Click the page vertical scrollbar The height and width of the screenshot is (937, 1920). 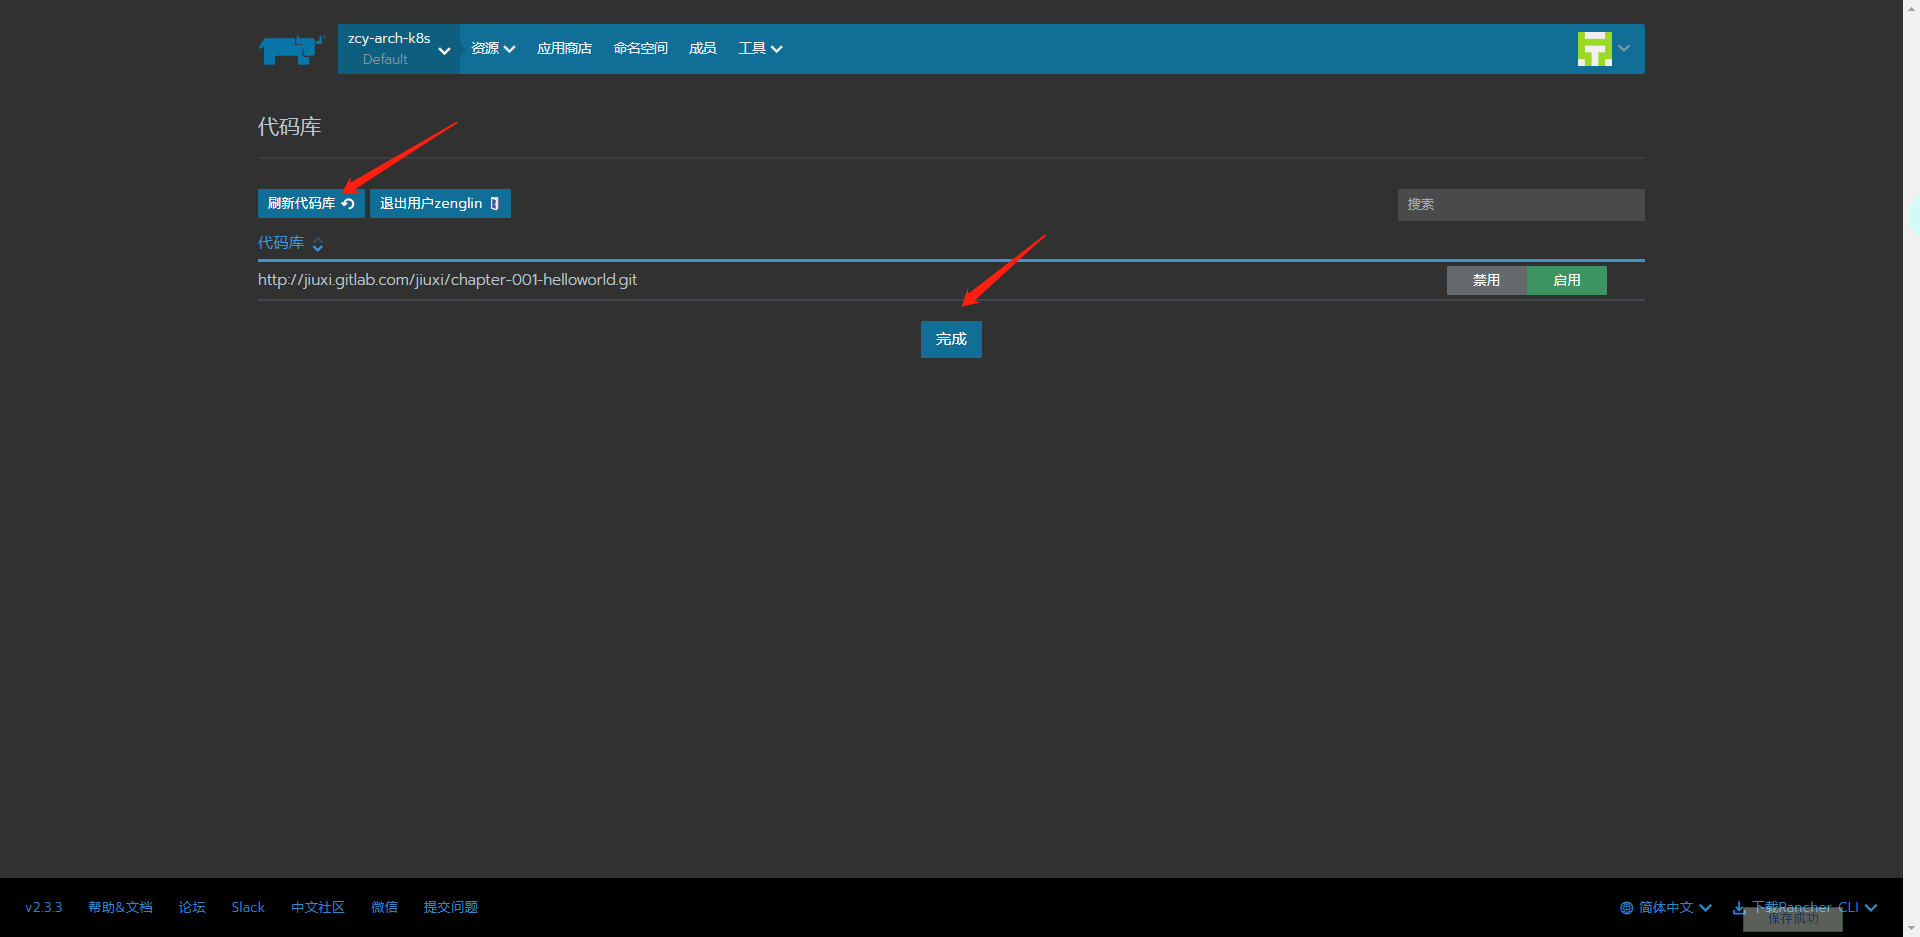coord(1911,468)
